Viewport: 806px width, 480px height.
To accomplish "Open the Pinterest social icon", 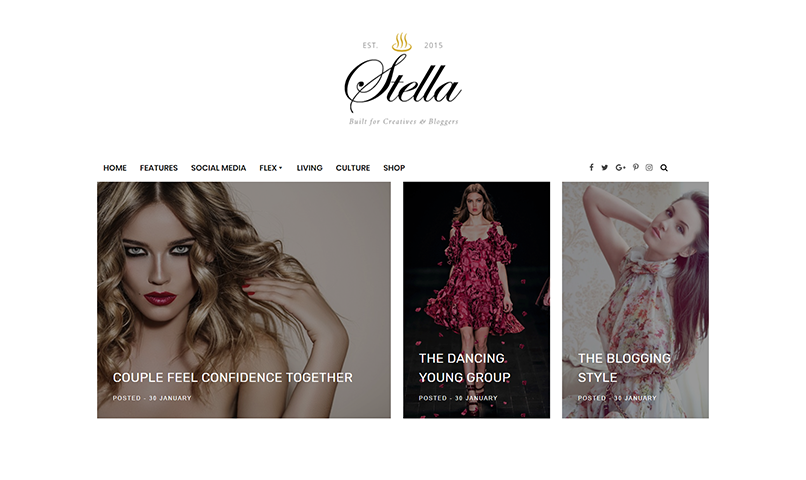I will (636, 168).
